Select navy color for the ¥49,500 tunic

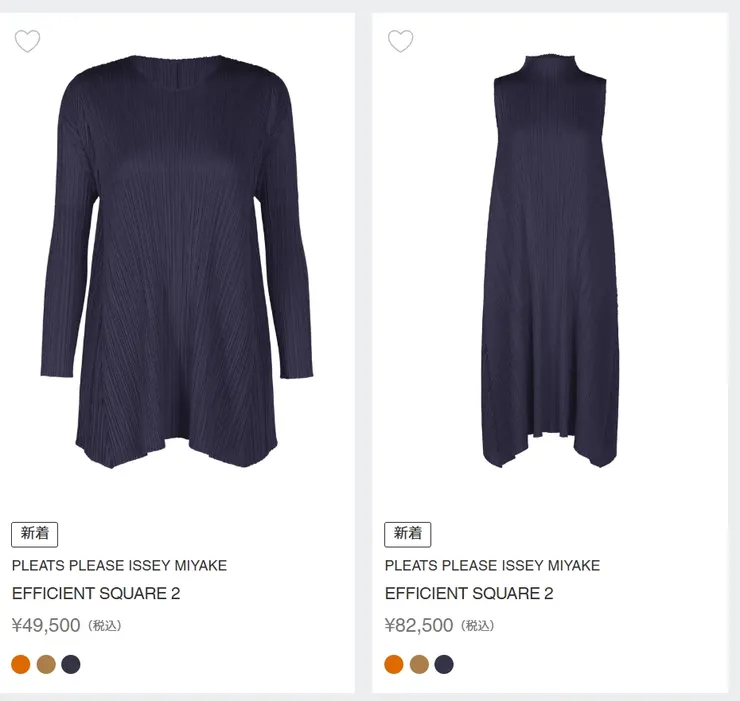click(x=71, y=664)
